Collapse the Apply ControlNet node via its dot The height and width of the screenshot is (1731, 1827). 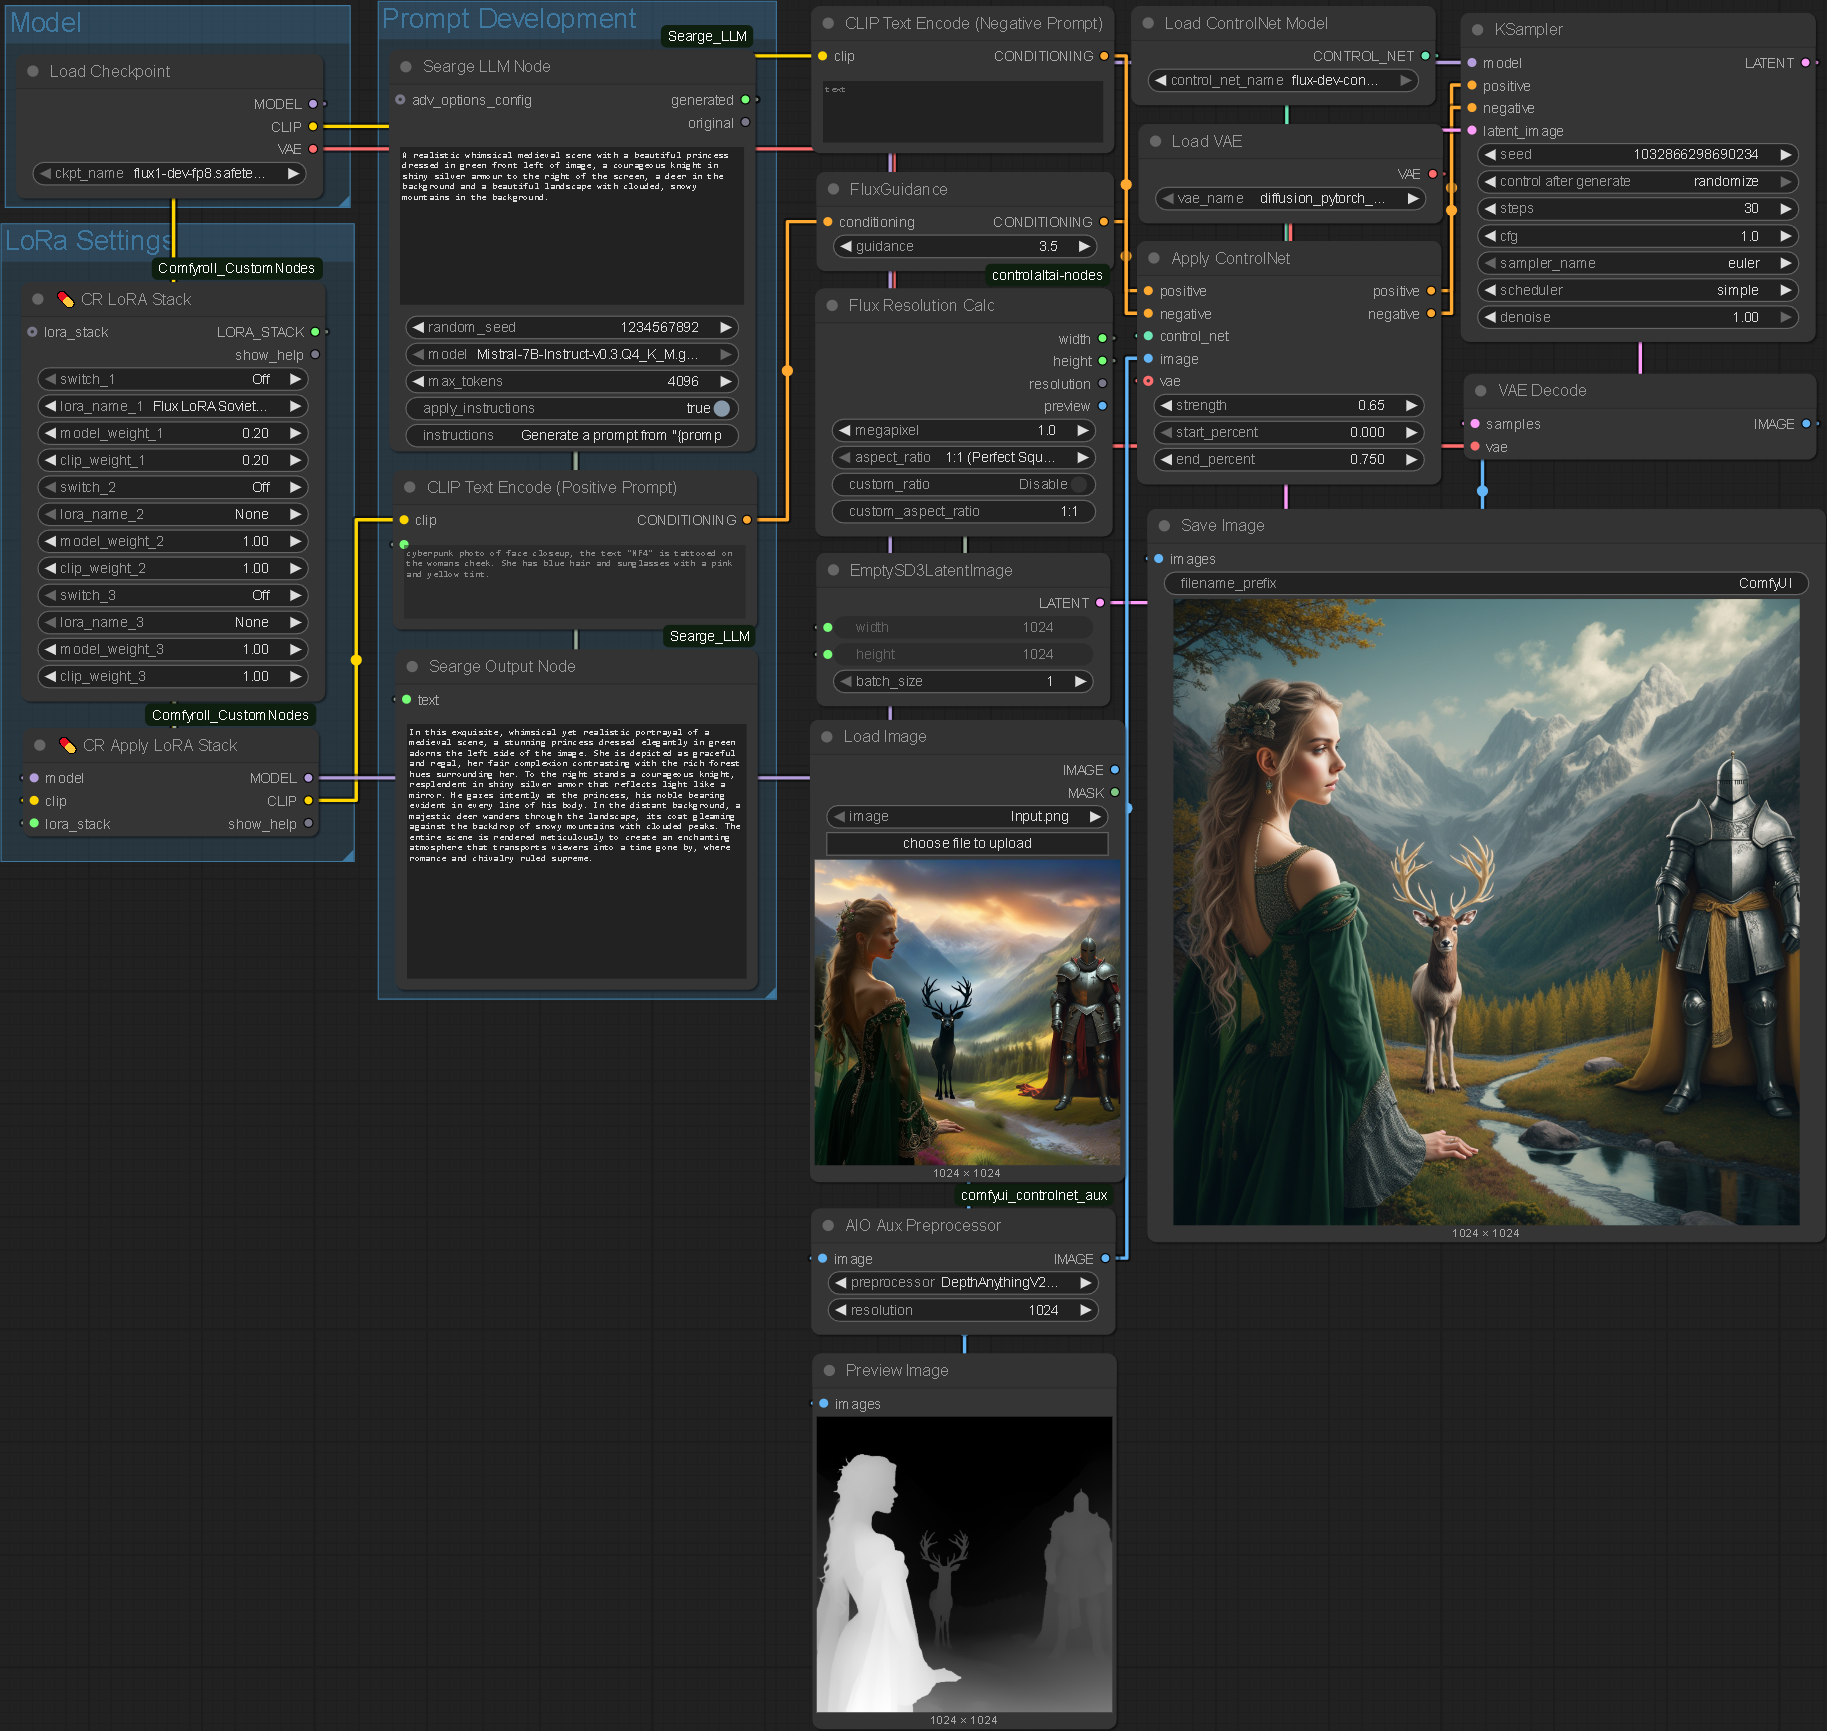[x=1154, y=258]
